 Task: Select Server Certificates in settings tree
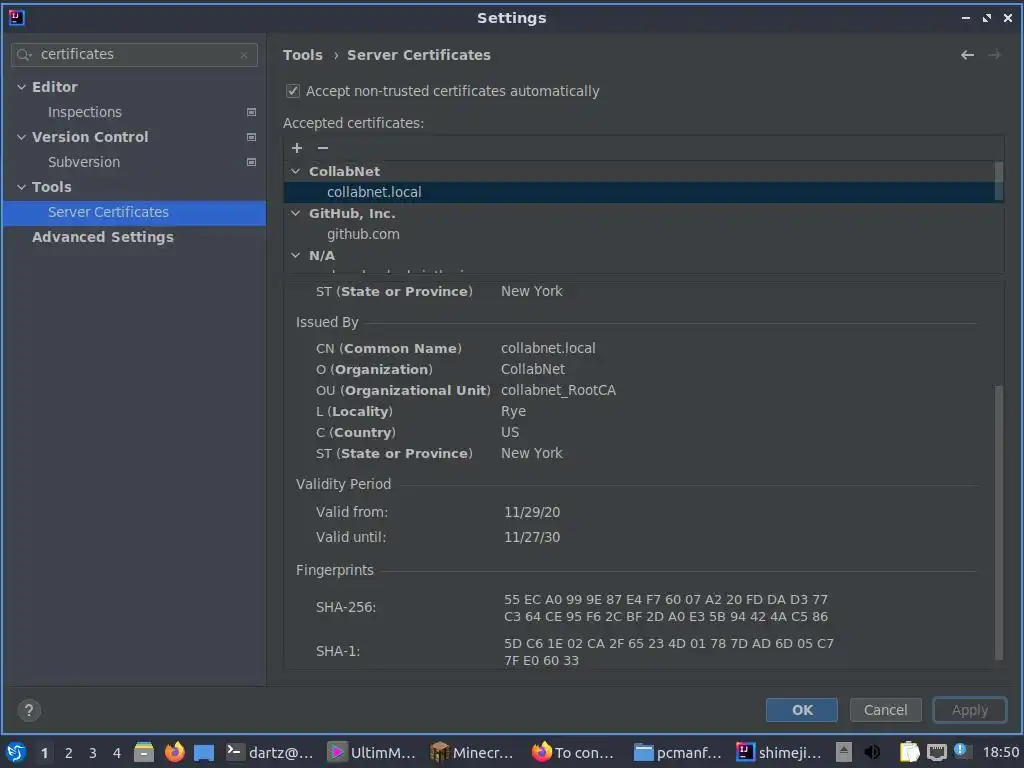pos(134,212)
